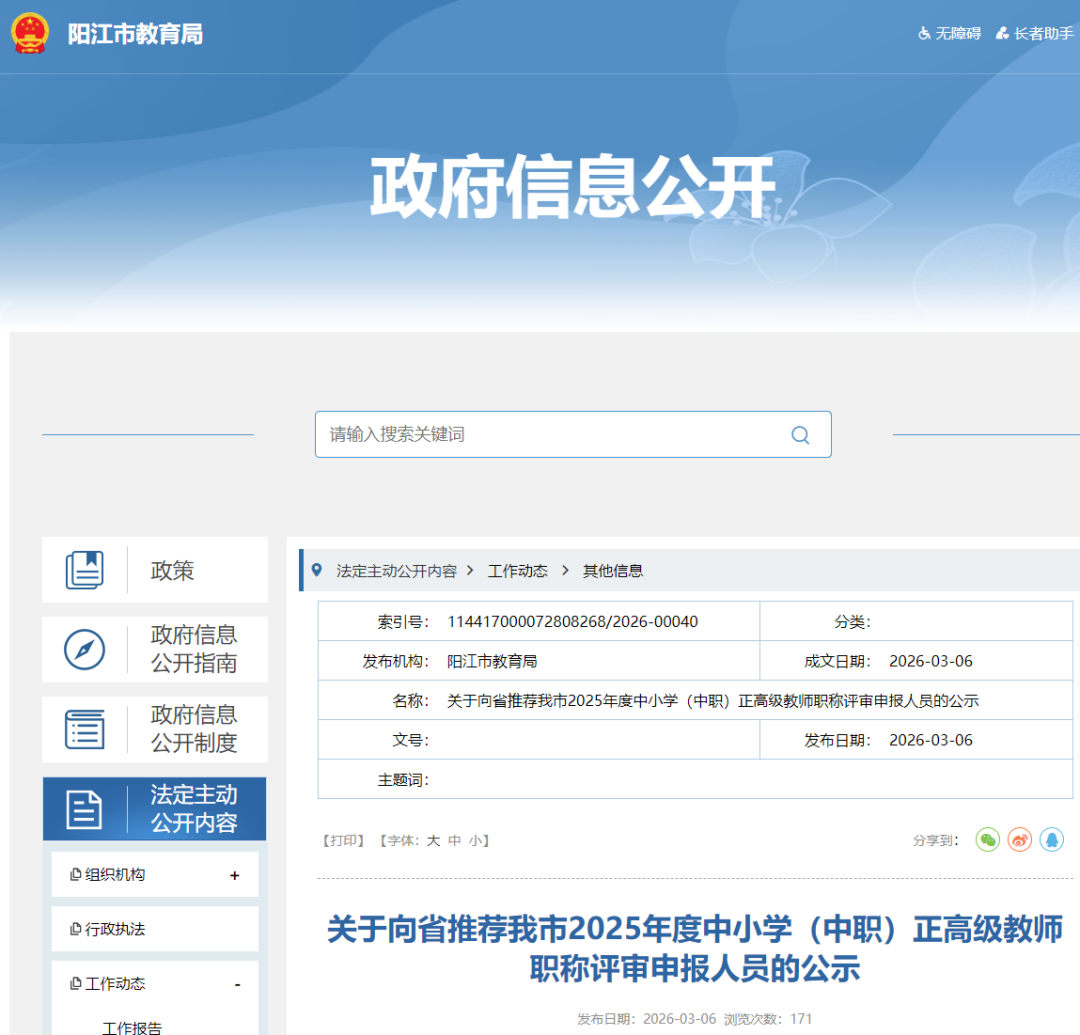
Task: Click the 打印 print link
Action: coord(343,841)
